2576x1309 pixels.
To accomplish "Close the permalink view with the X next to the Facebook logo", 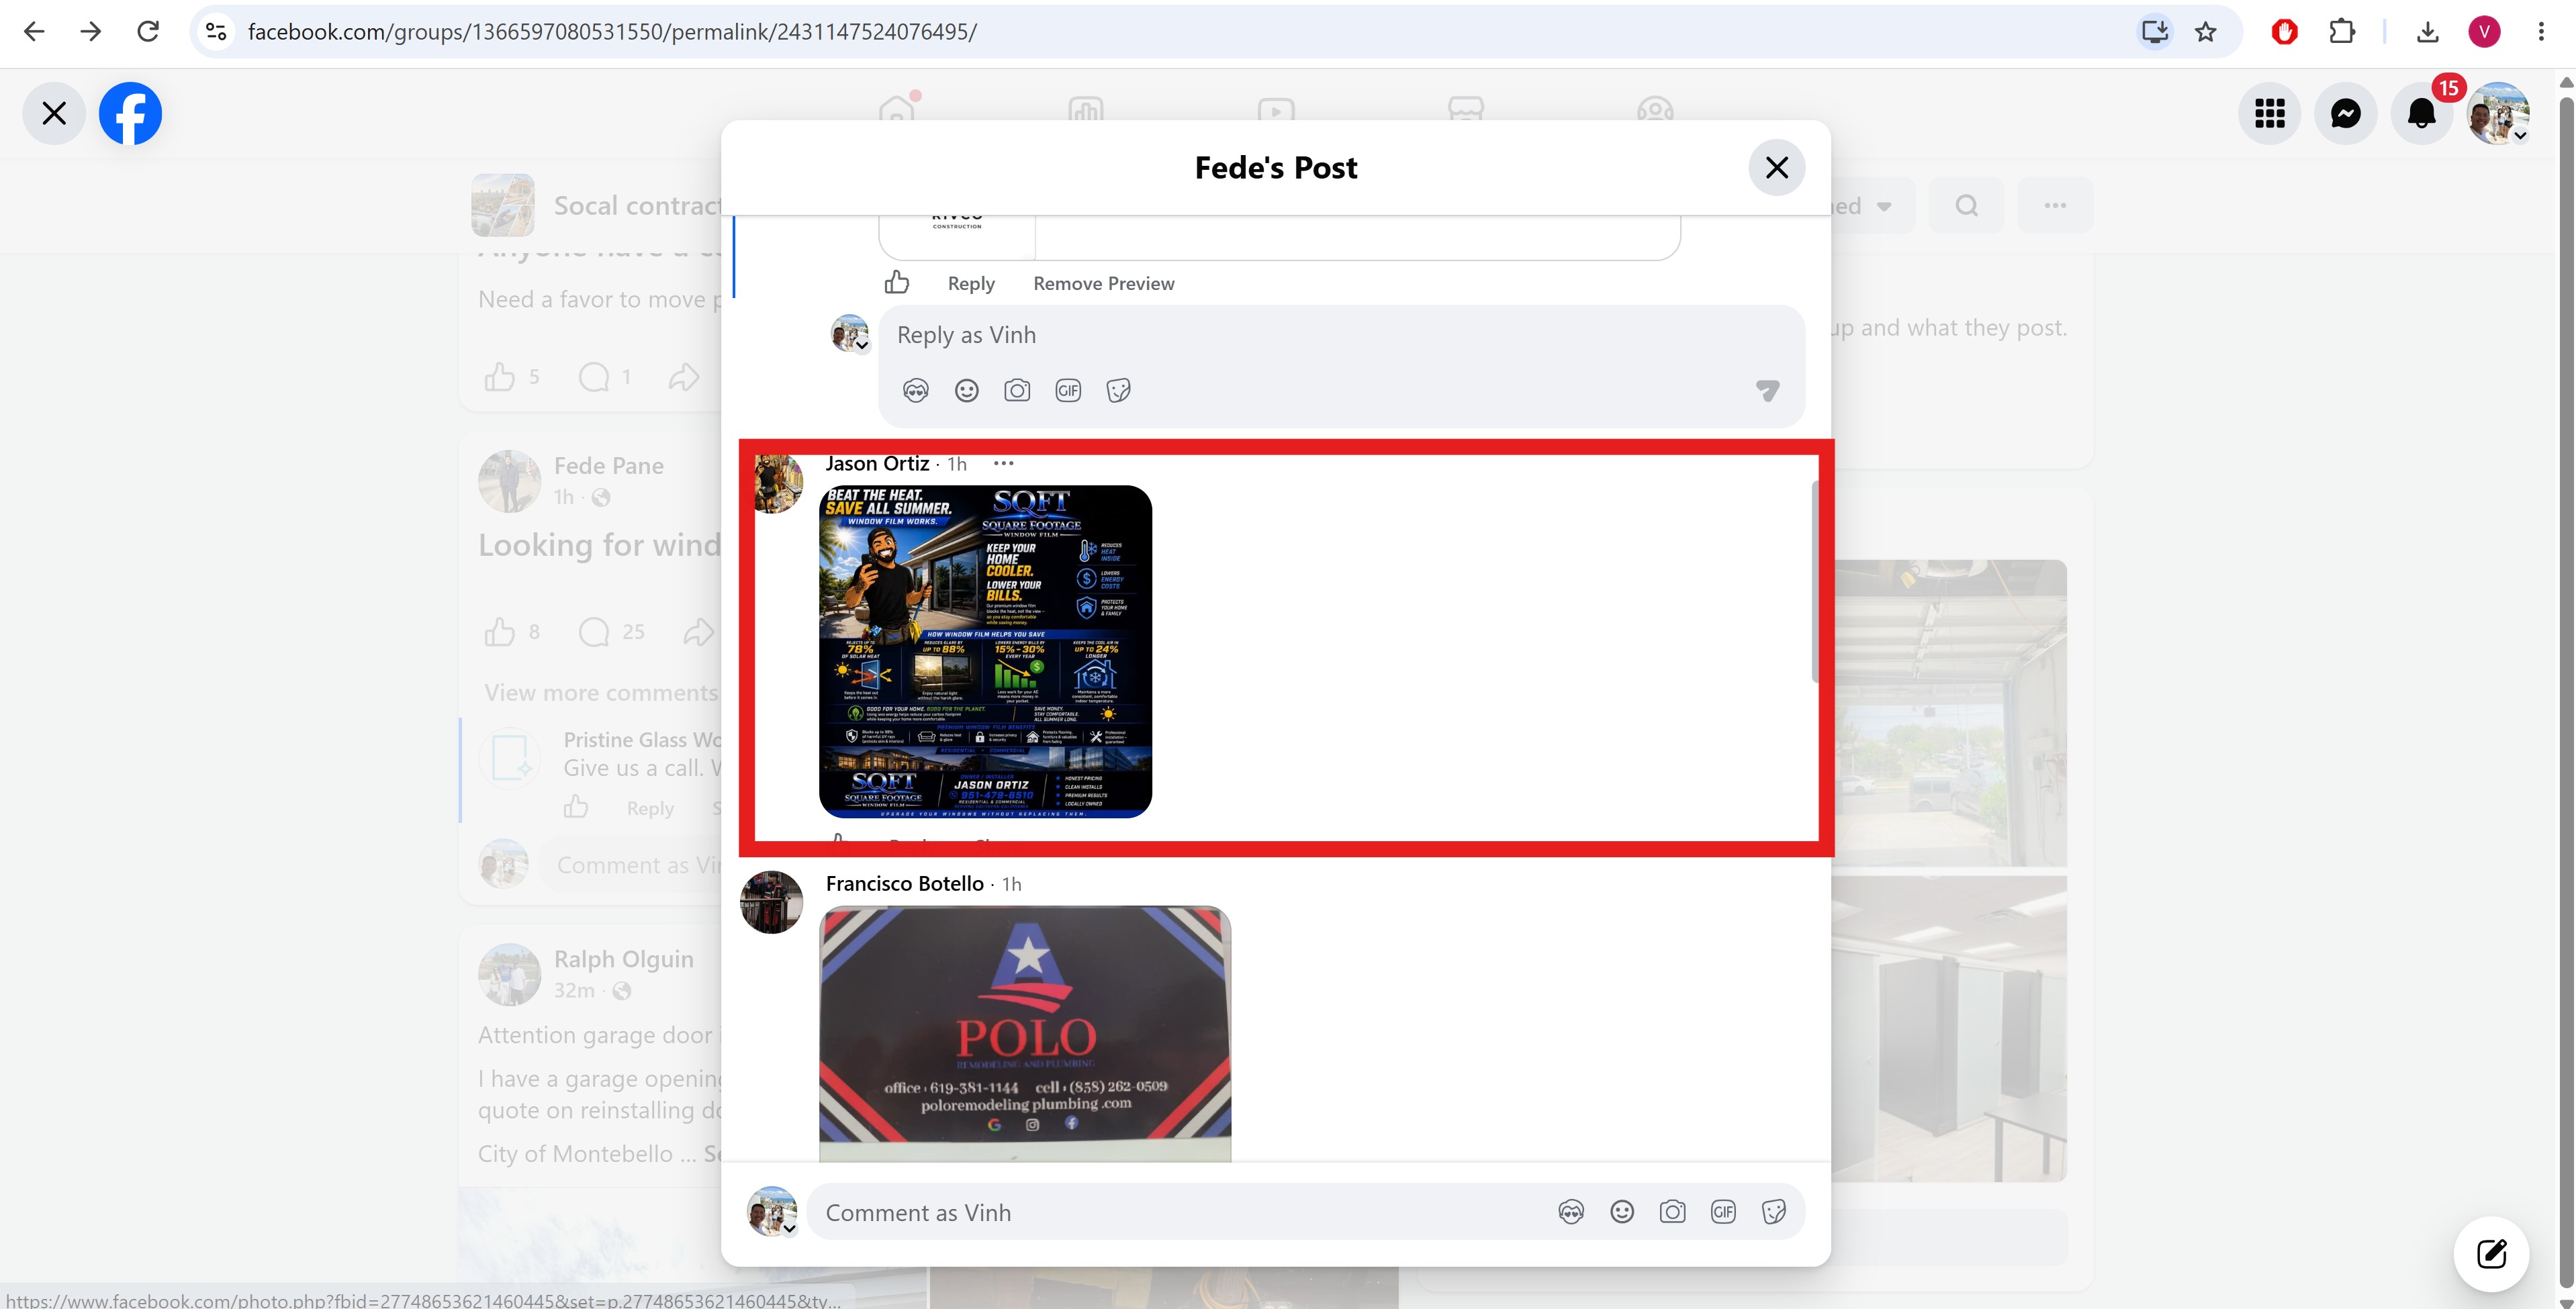I will [54, 113].
